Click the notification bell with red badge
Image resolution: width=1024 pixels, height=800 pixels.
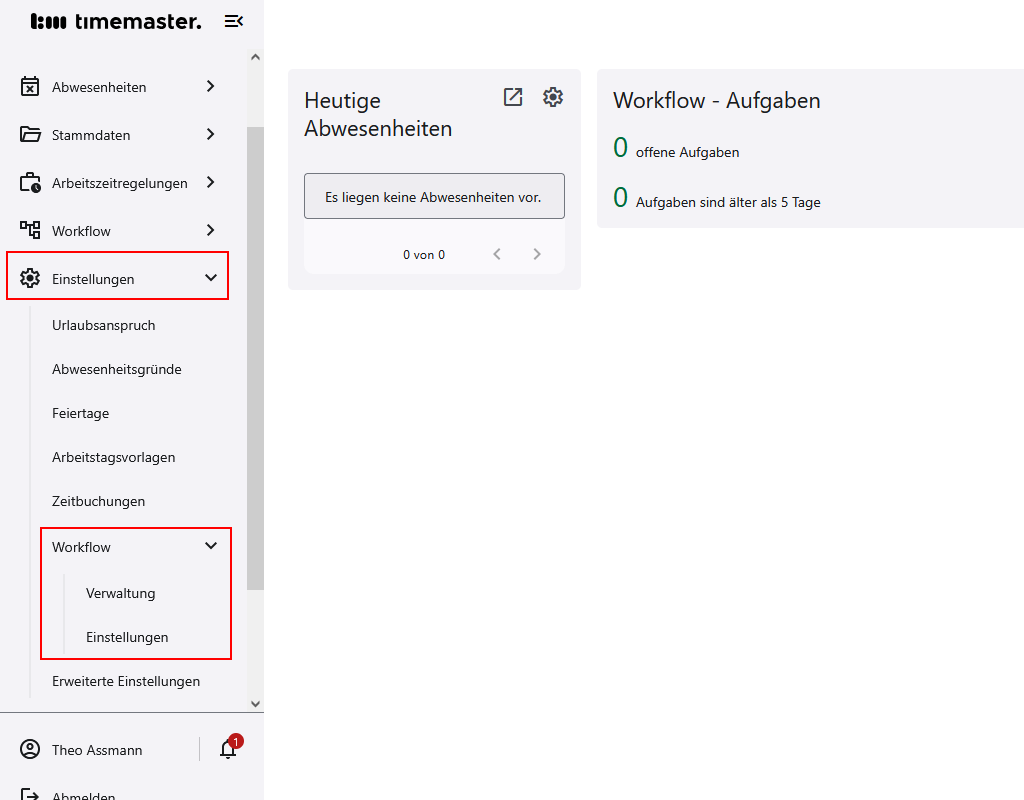point(227,750)
